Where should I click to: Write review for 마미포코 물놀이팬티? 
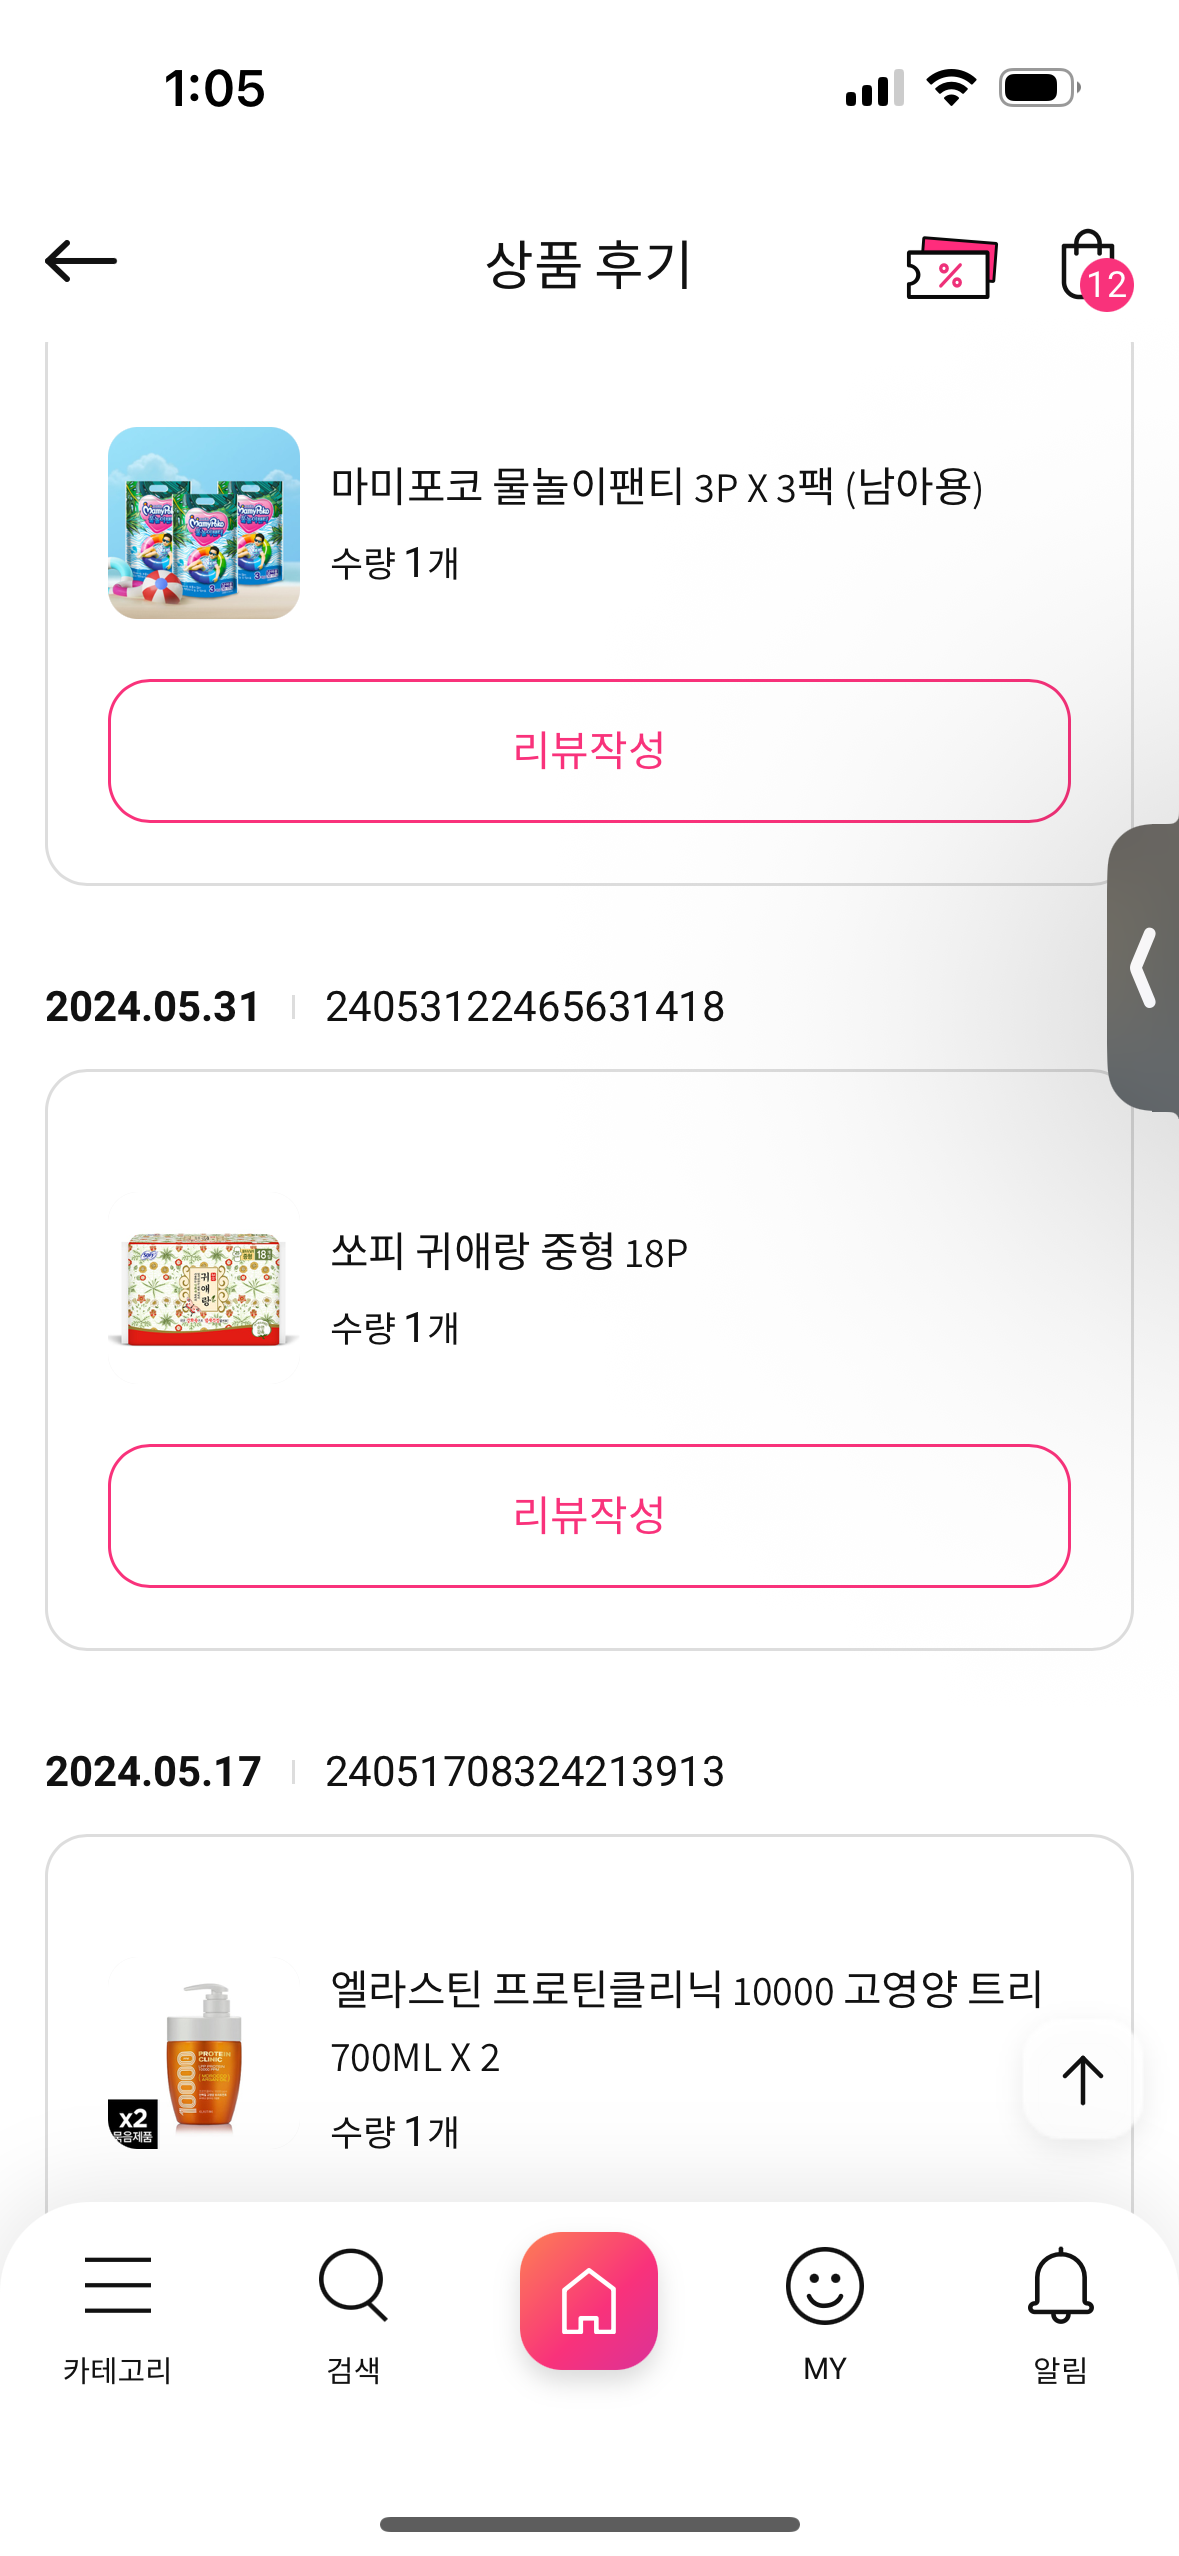[x=589, y=751]
